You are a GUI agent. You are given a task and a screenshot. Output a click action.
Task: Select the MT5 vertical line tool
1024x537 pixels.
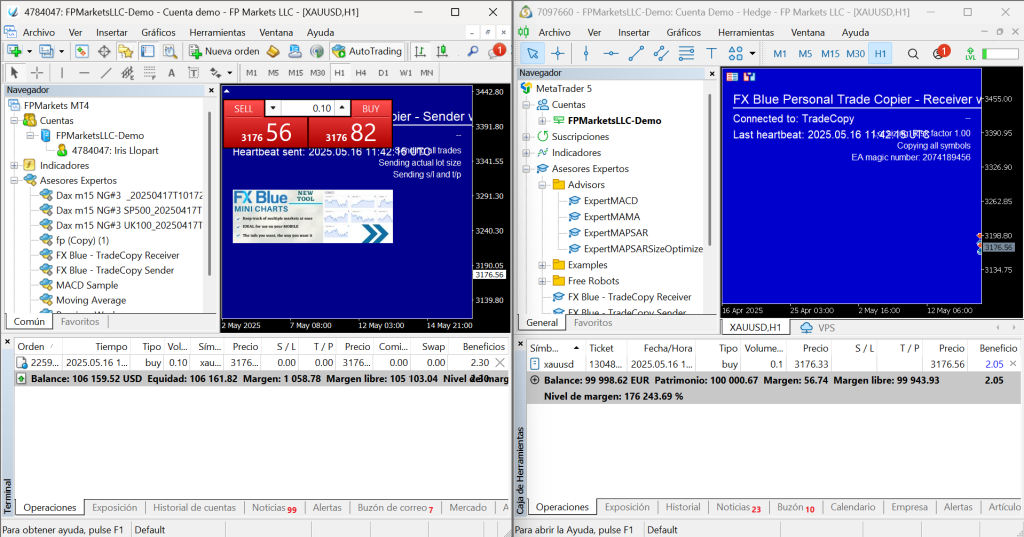[586, 54]
